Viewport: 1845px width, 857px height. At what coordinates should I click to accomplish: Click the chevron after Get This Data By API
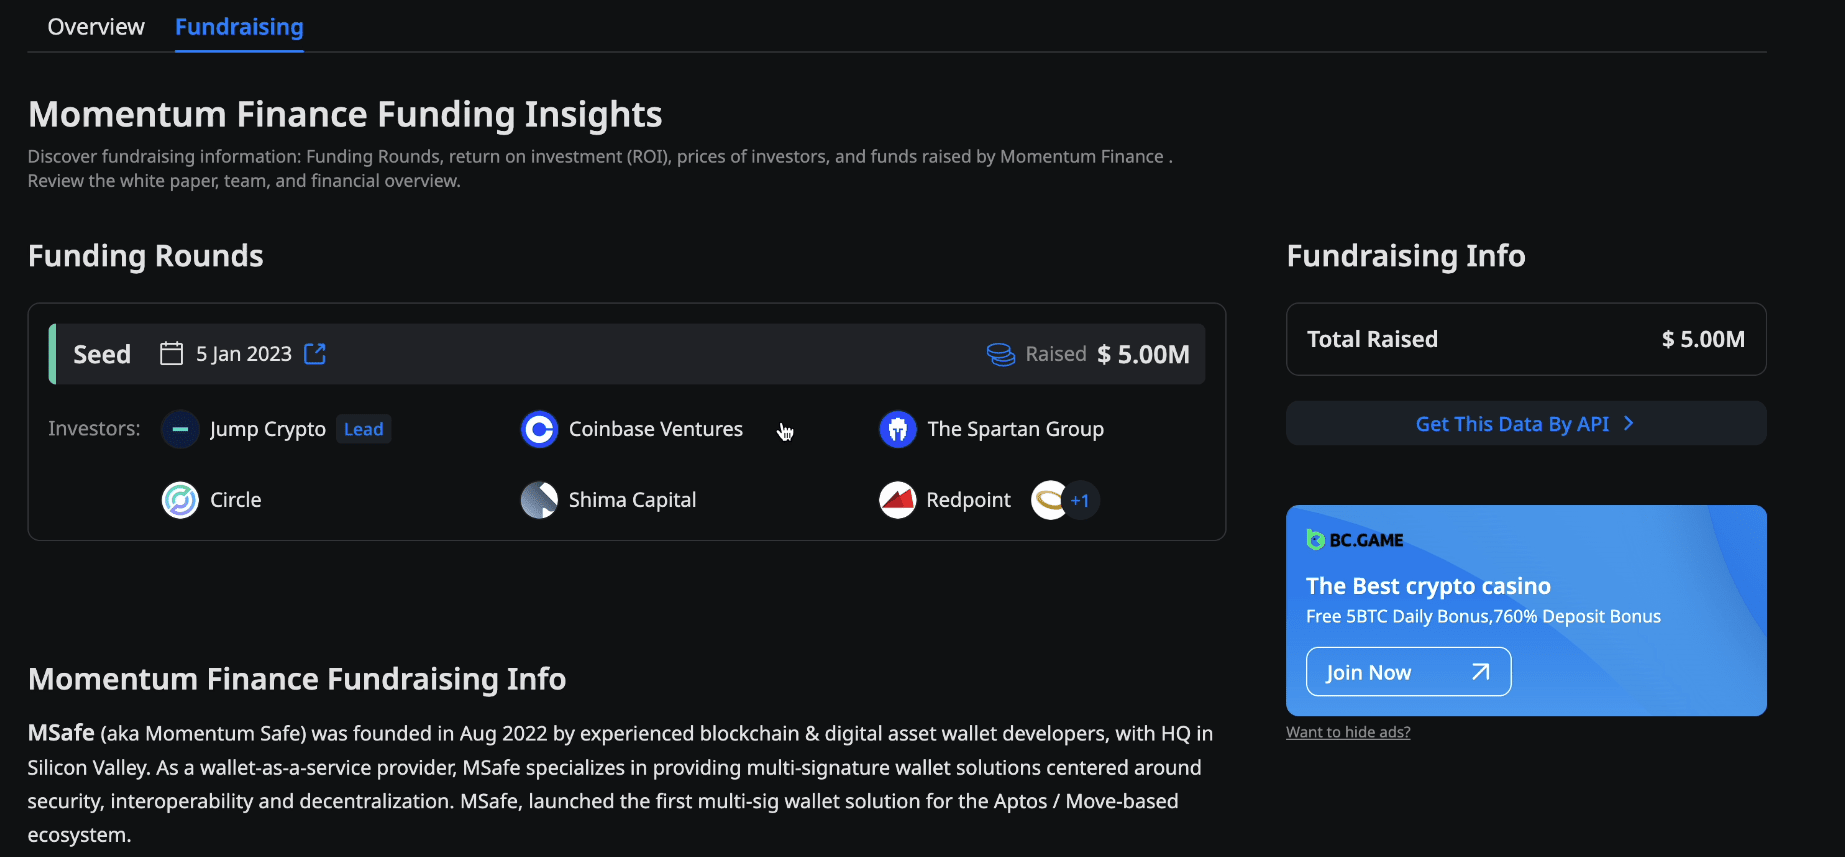pyautogui.click(x=1629, y=424)
